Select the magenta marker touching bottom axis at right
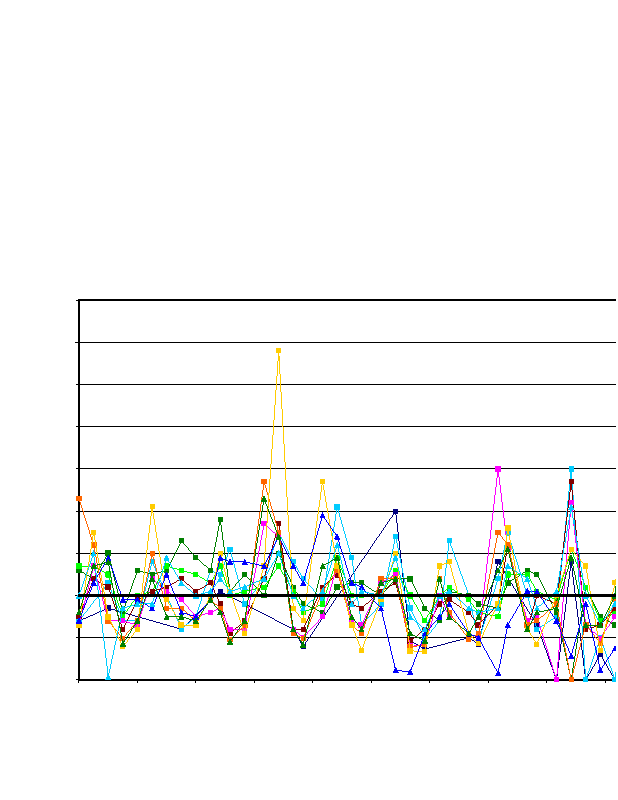This screenshot has width=618, height=800. coord(556,678)
